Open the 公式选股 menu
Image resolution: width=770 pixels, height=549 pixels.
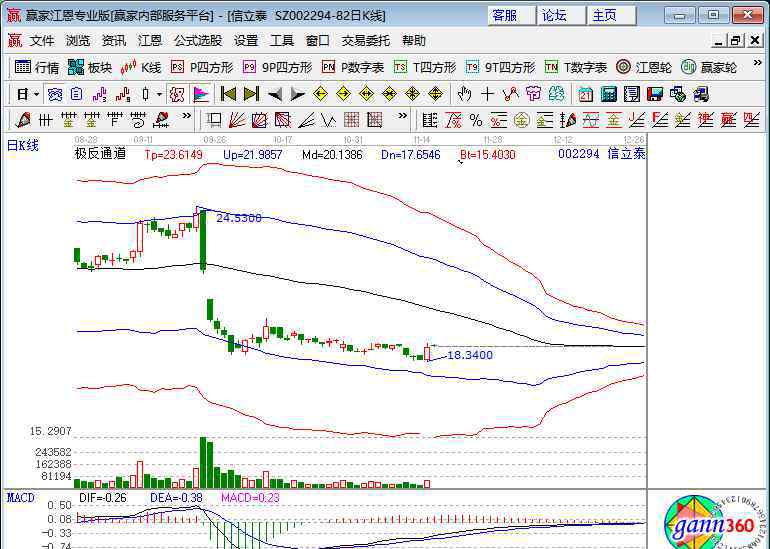(x=198, y=41)
